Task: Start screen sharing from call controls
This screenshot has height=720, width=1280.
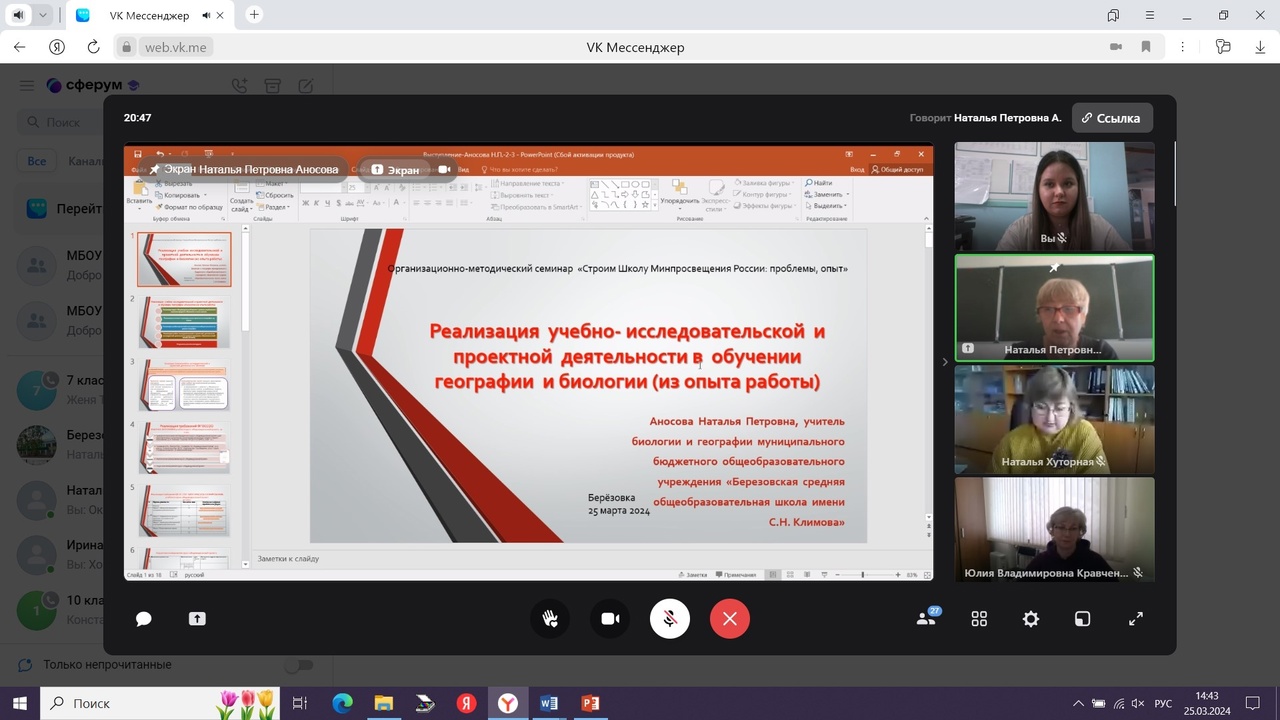Action: pyautogui.click(x=197, y=619)
